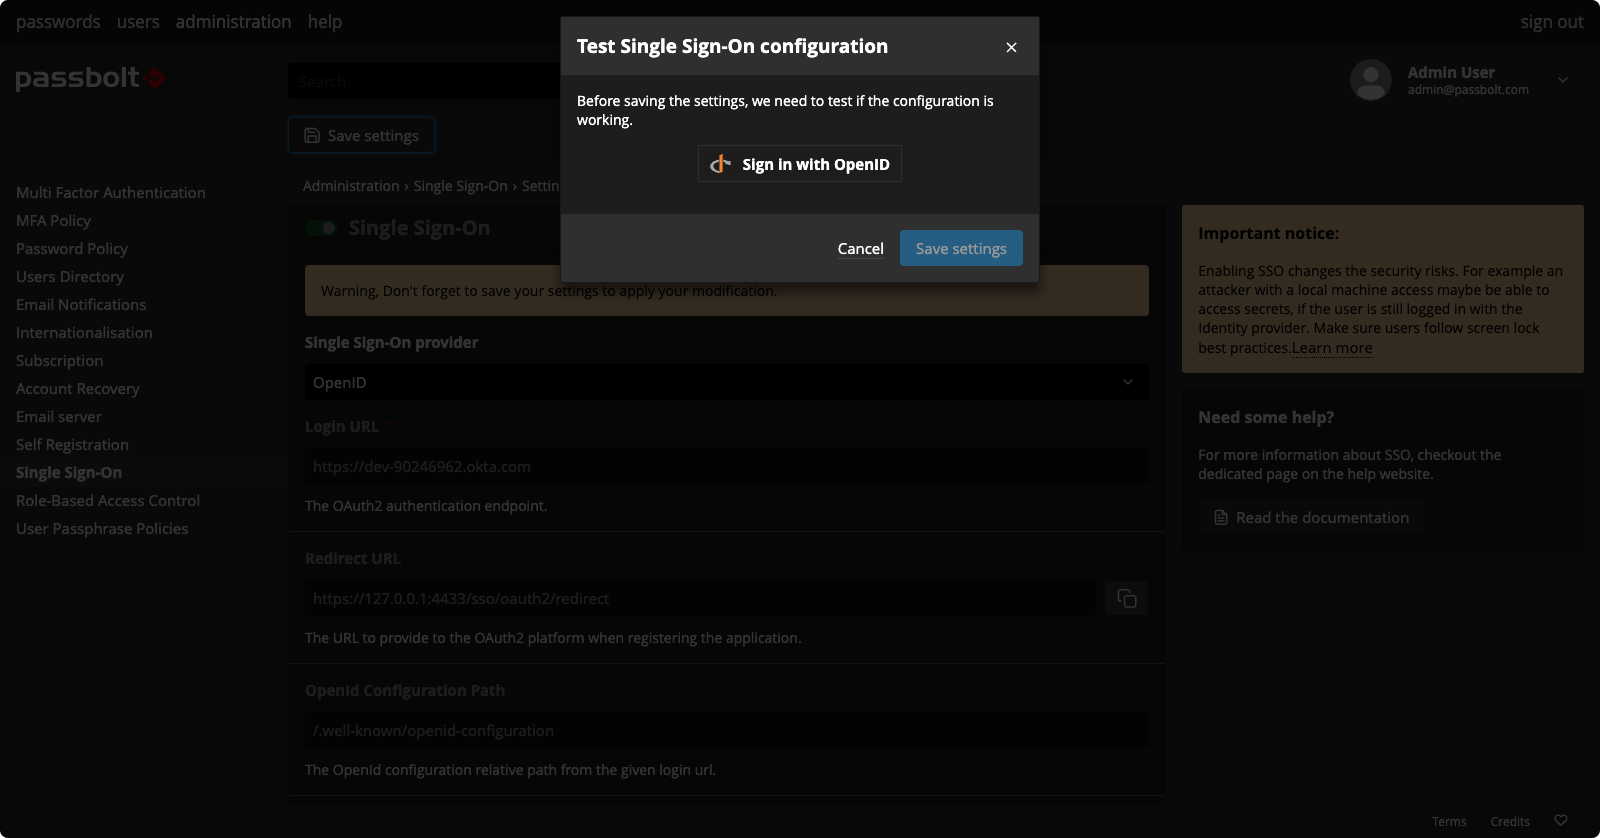The image size is (1600, 838).
Task: Open MFA Policy settings
Action: (x=53, y=220)
